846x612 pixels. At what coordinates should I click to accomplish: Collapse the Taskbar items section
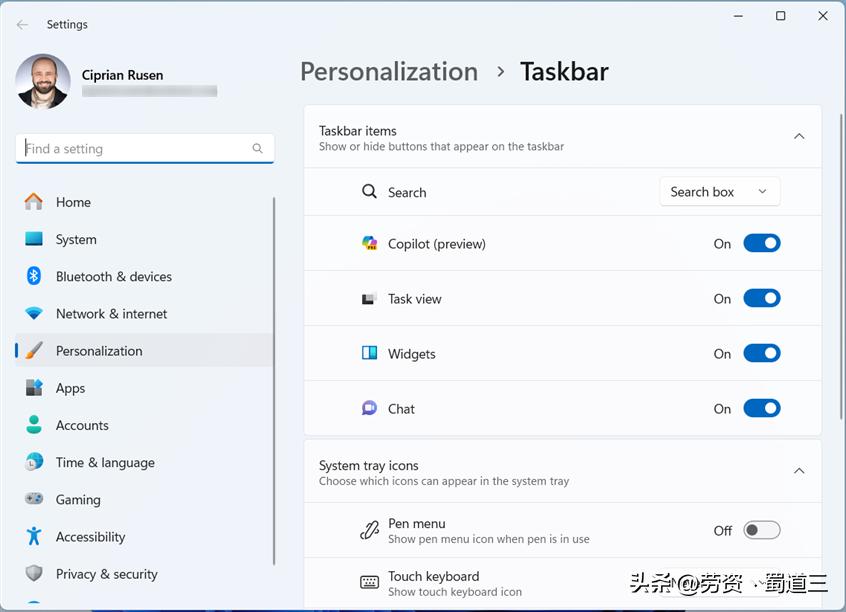click(x=799, y=135)
